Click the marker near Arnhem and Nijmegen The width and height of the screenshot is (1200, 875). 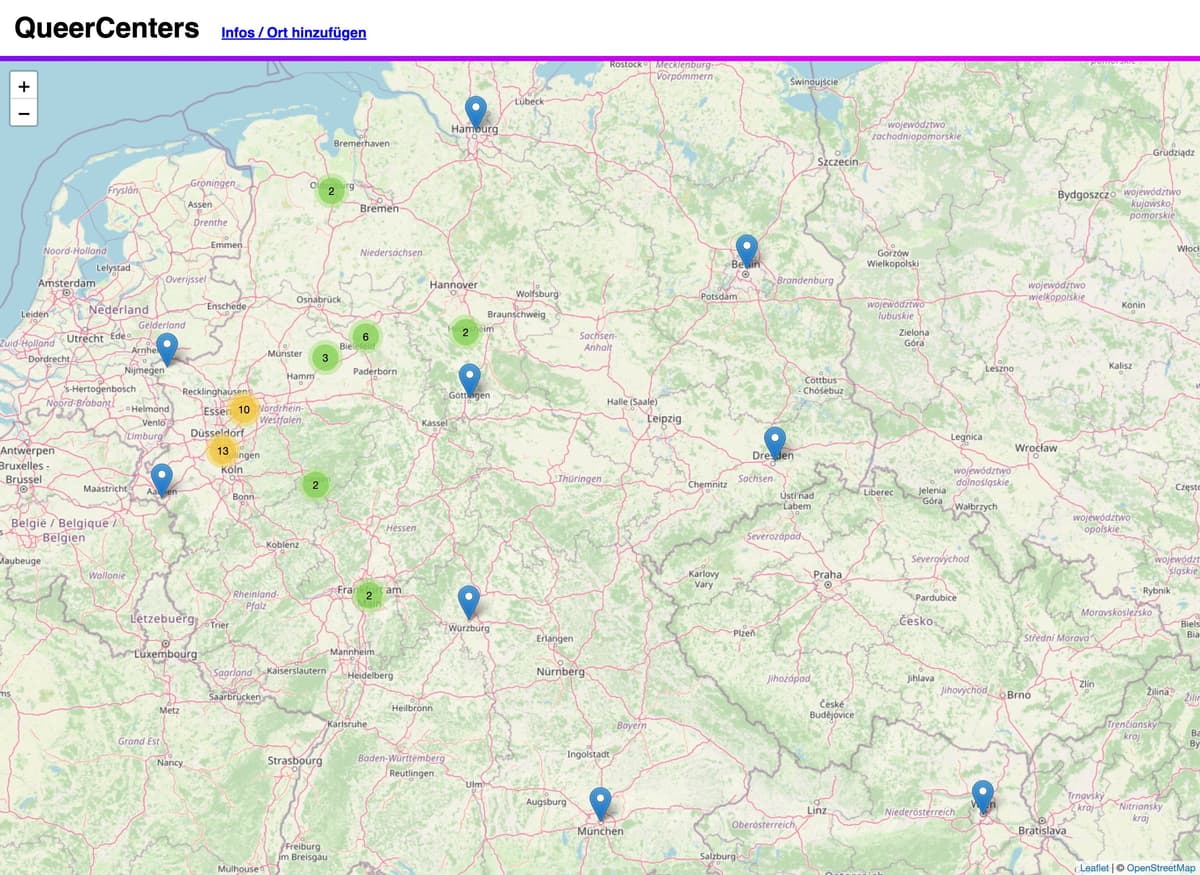[168, 347]
